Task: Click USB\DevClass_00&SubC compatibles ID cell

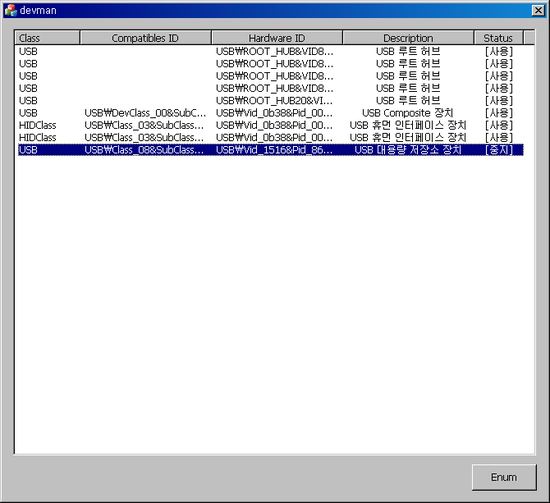Action: pos(145,113)
